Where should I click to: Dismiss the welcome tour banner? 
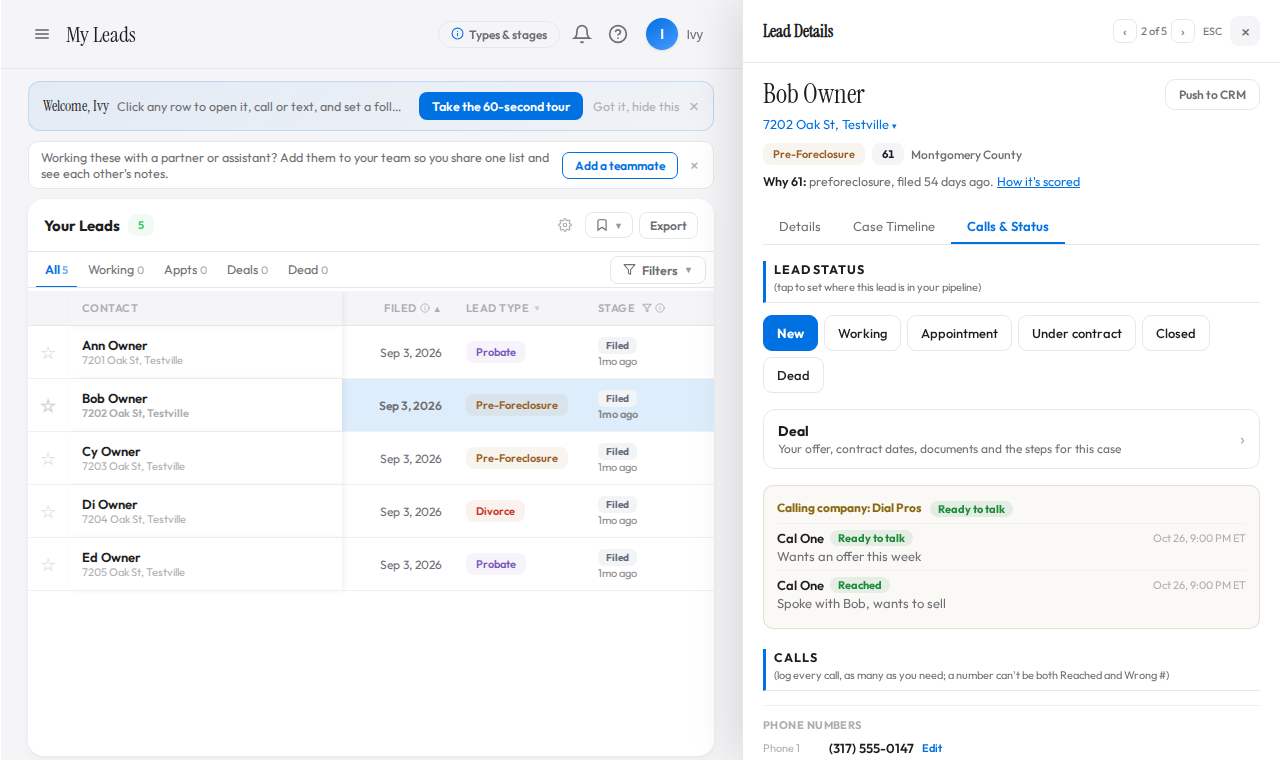(694, 106)
